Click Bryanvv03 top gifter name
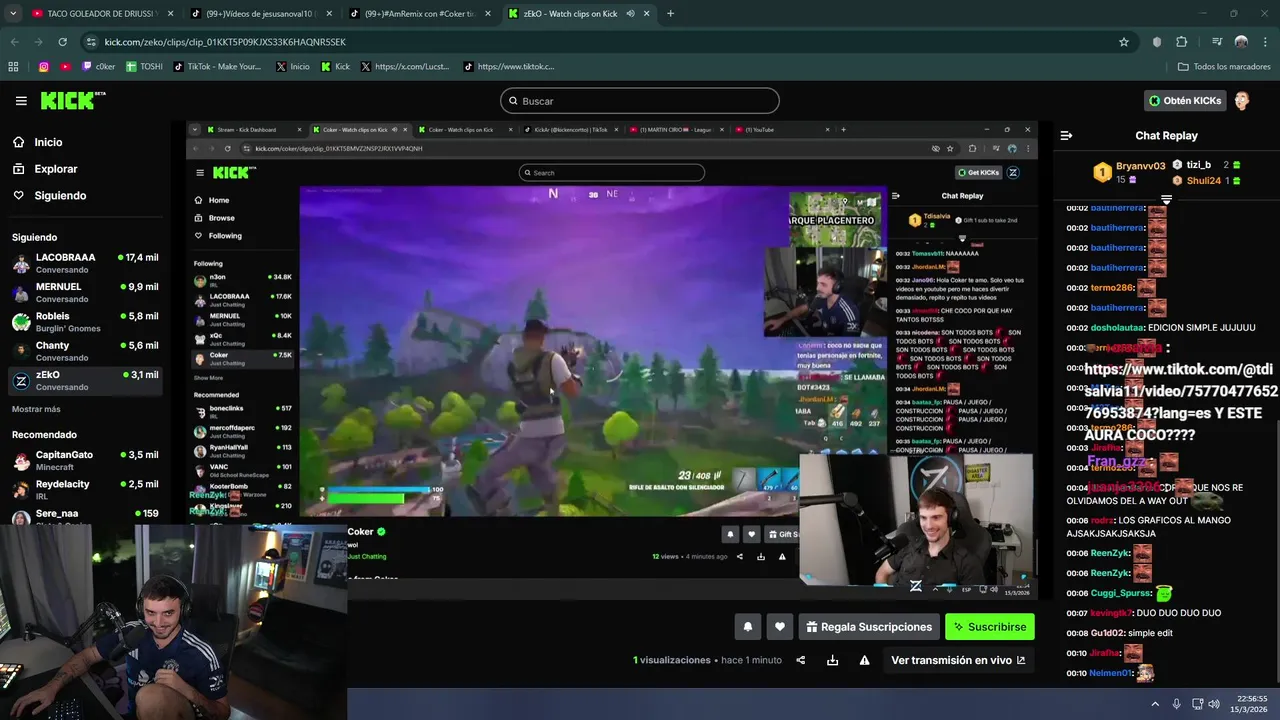This screenshot has height=720, width=1280. [x=1141, y=166]
